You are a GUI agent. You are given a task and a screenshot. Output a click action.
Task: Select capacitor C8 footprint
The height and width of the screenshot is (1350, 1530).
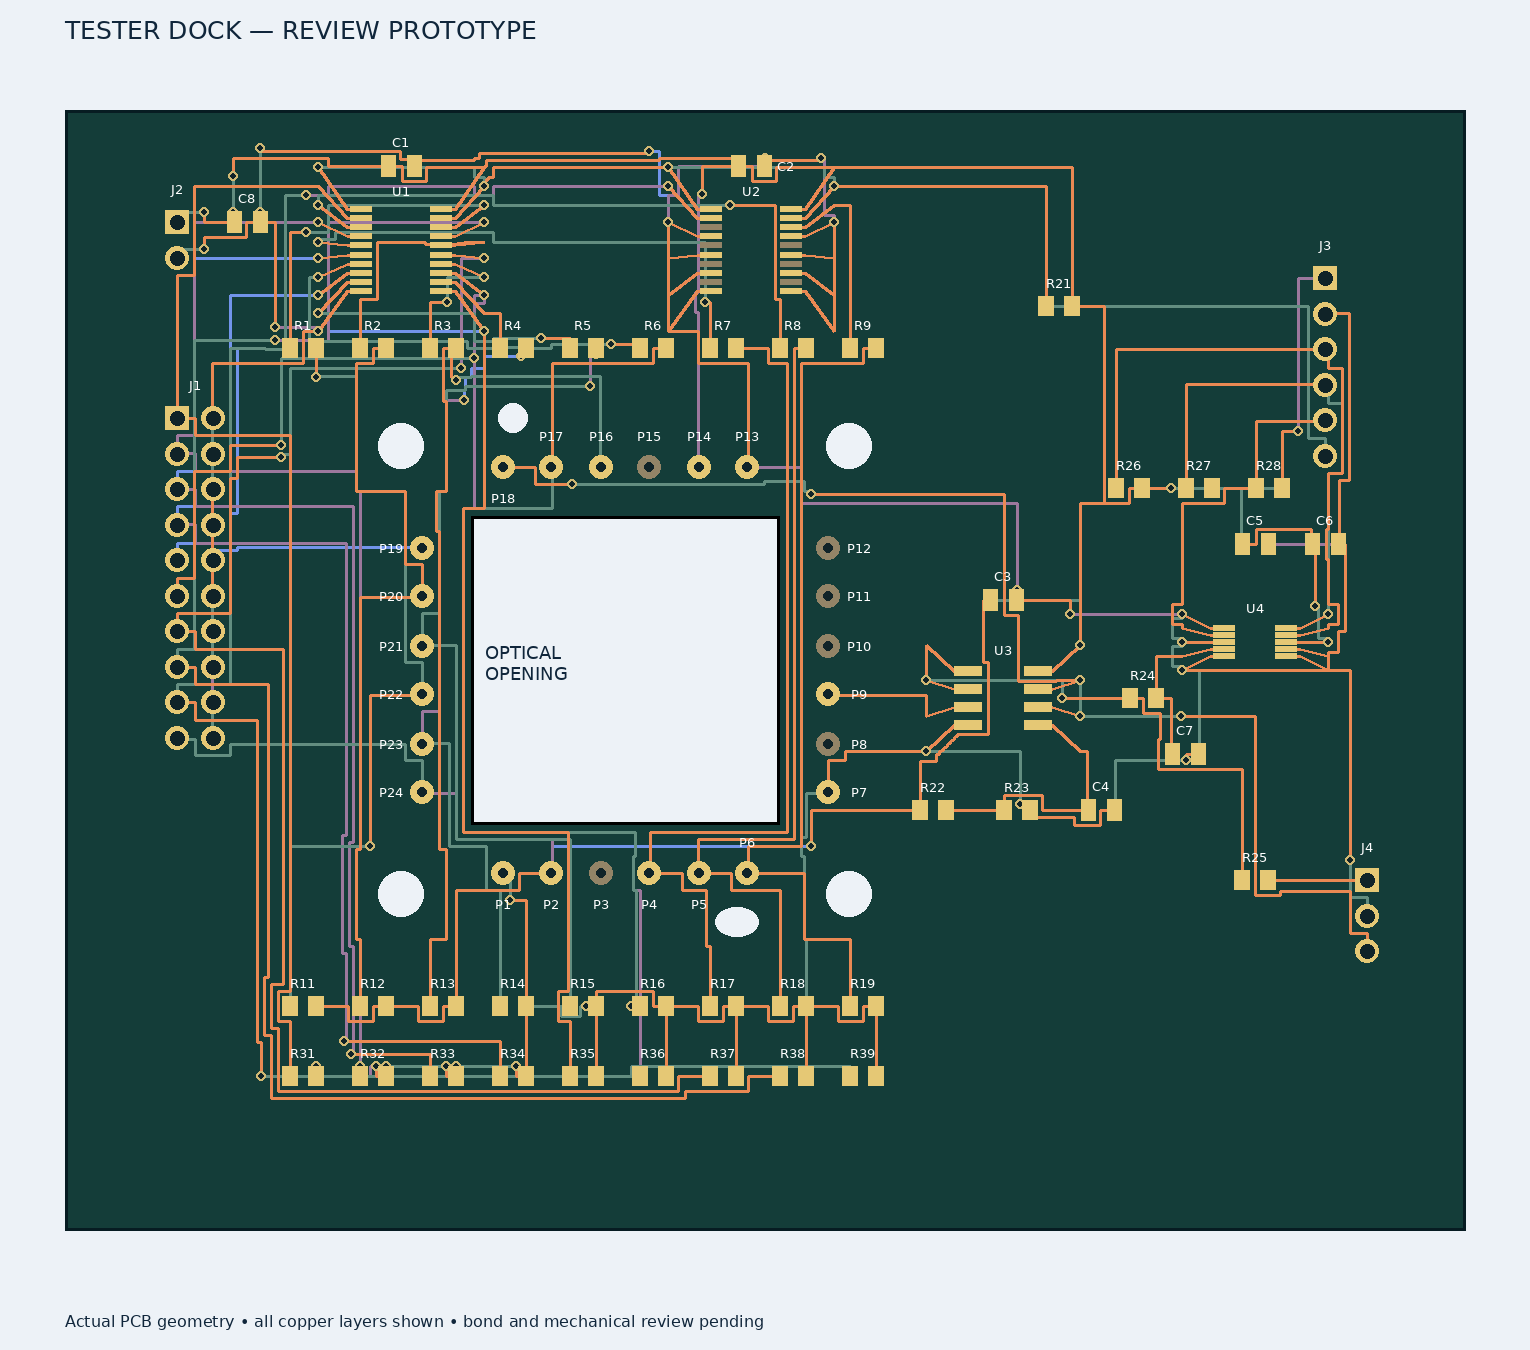point(247,222)
